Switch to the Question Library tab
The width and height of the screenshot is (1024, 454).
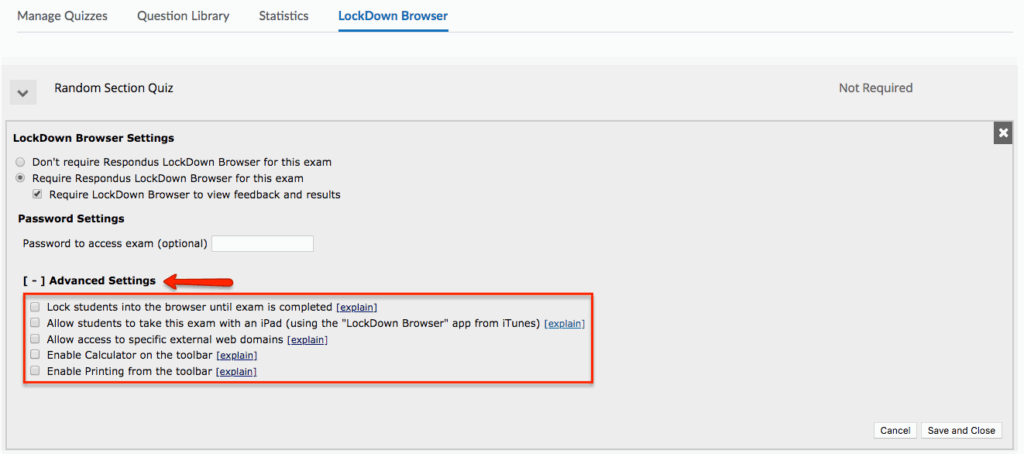tap(183, 16)
